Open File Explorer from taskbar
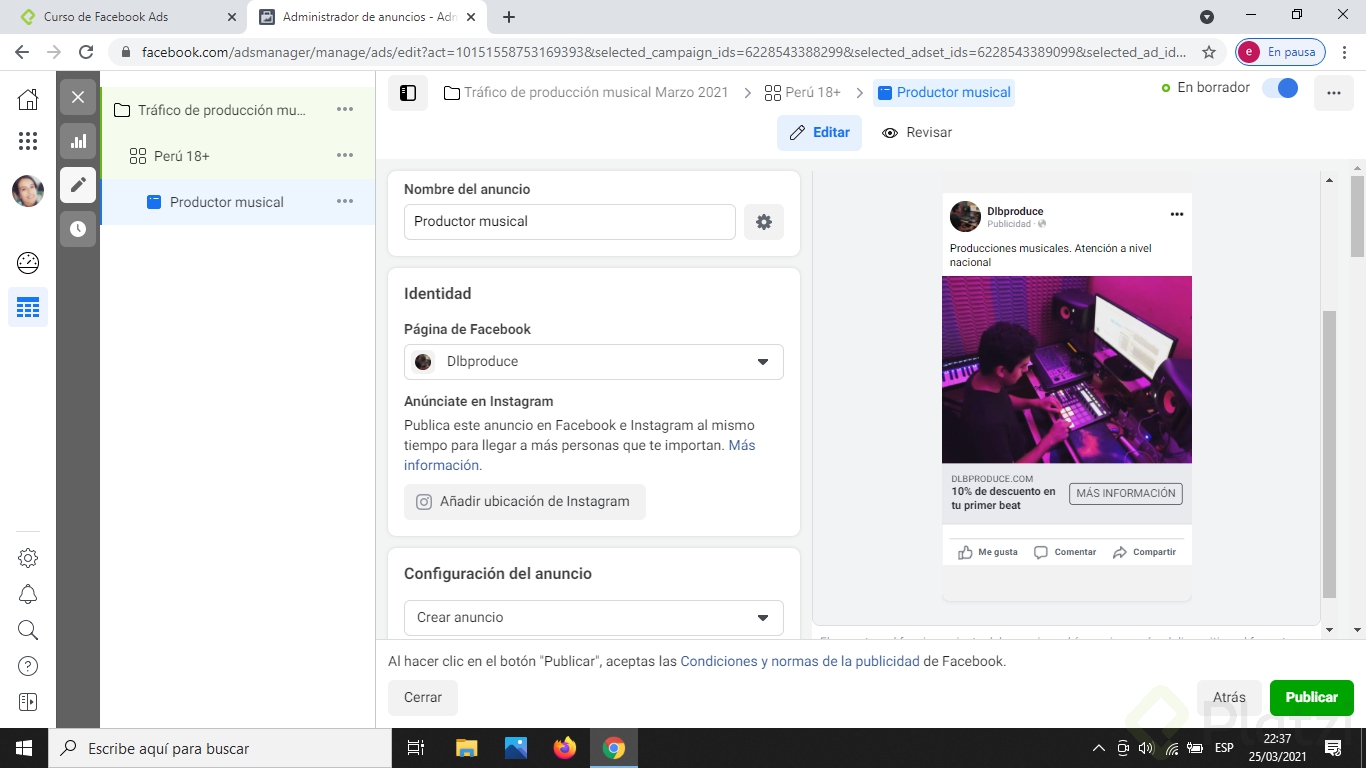The width and height of the screenshot is (1366, 768). pyautogui.click(x=467, y=748)
